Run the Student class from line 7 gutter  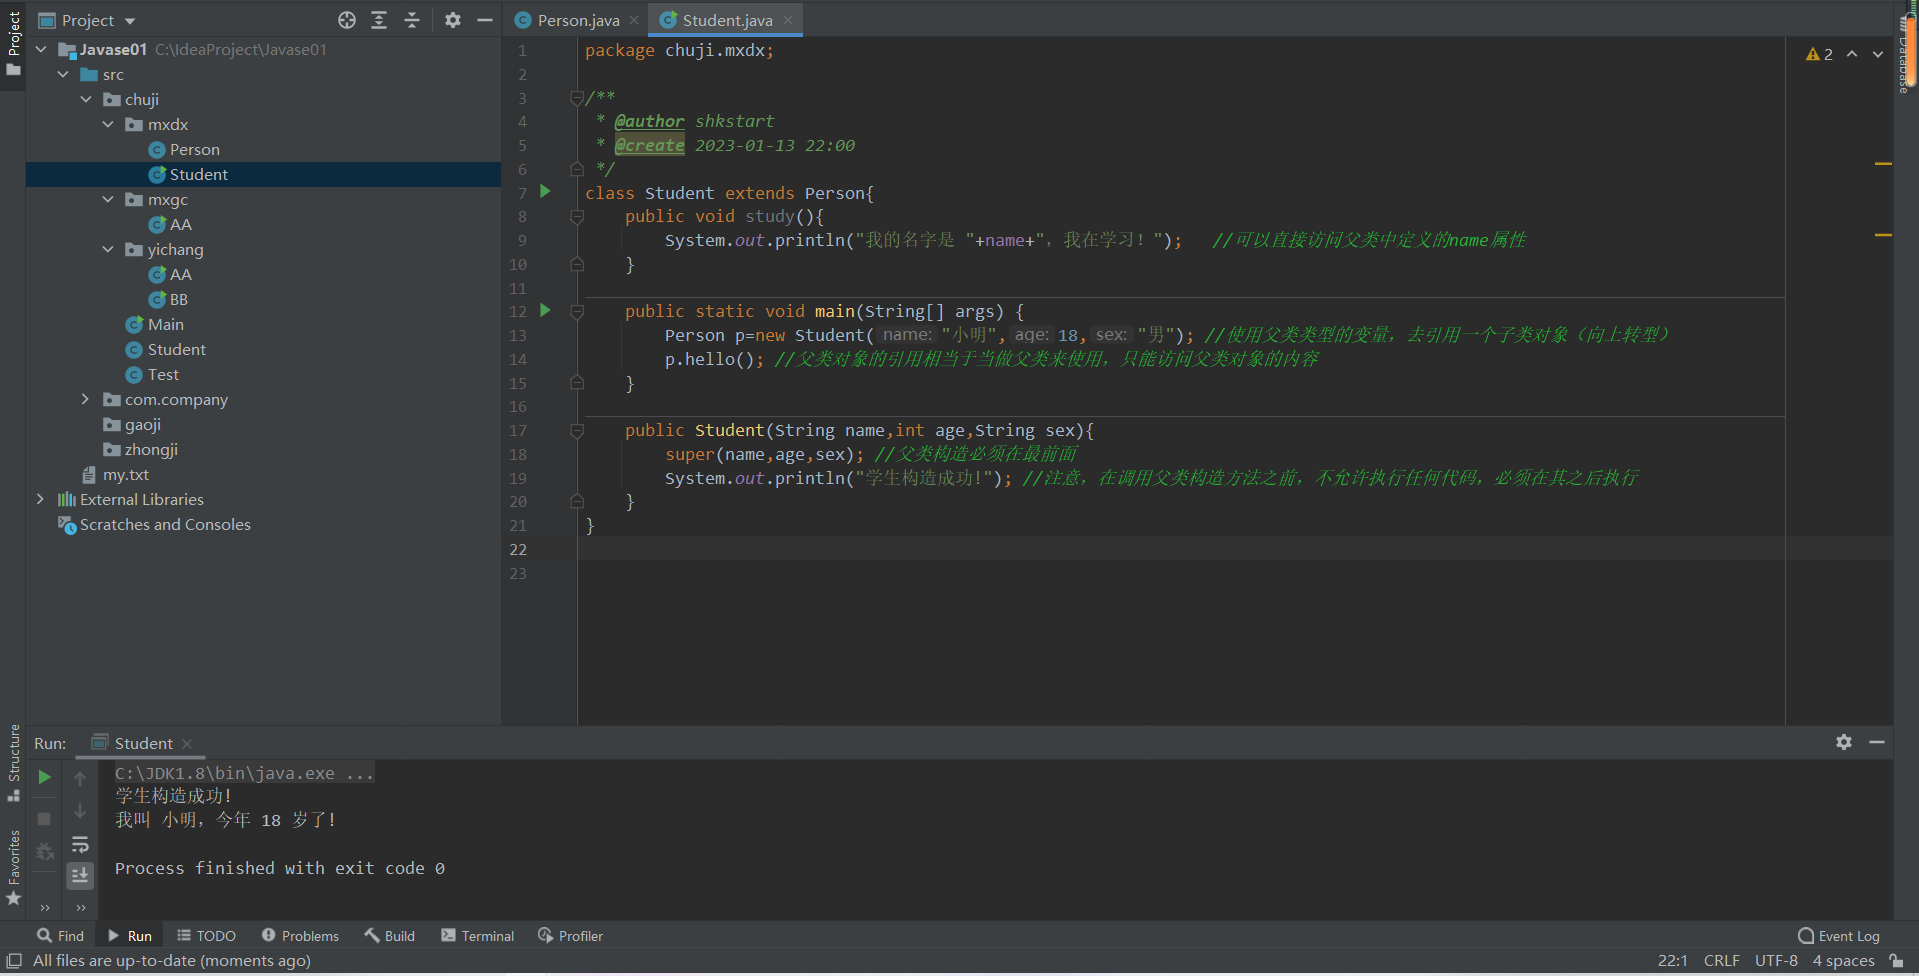coord(545,191)
